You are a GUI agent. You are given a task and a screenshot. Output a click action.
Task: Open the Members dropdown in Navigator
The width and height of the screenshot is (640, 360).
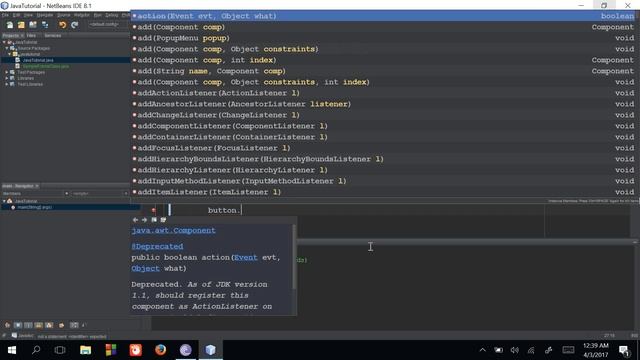pyautogui.click(x=36, y=193)
